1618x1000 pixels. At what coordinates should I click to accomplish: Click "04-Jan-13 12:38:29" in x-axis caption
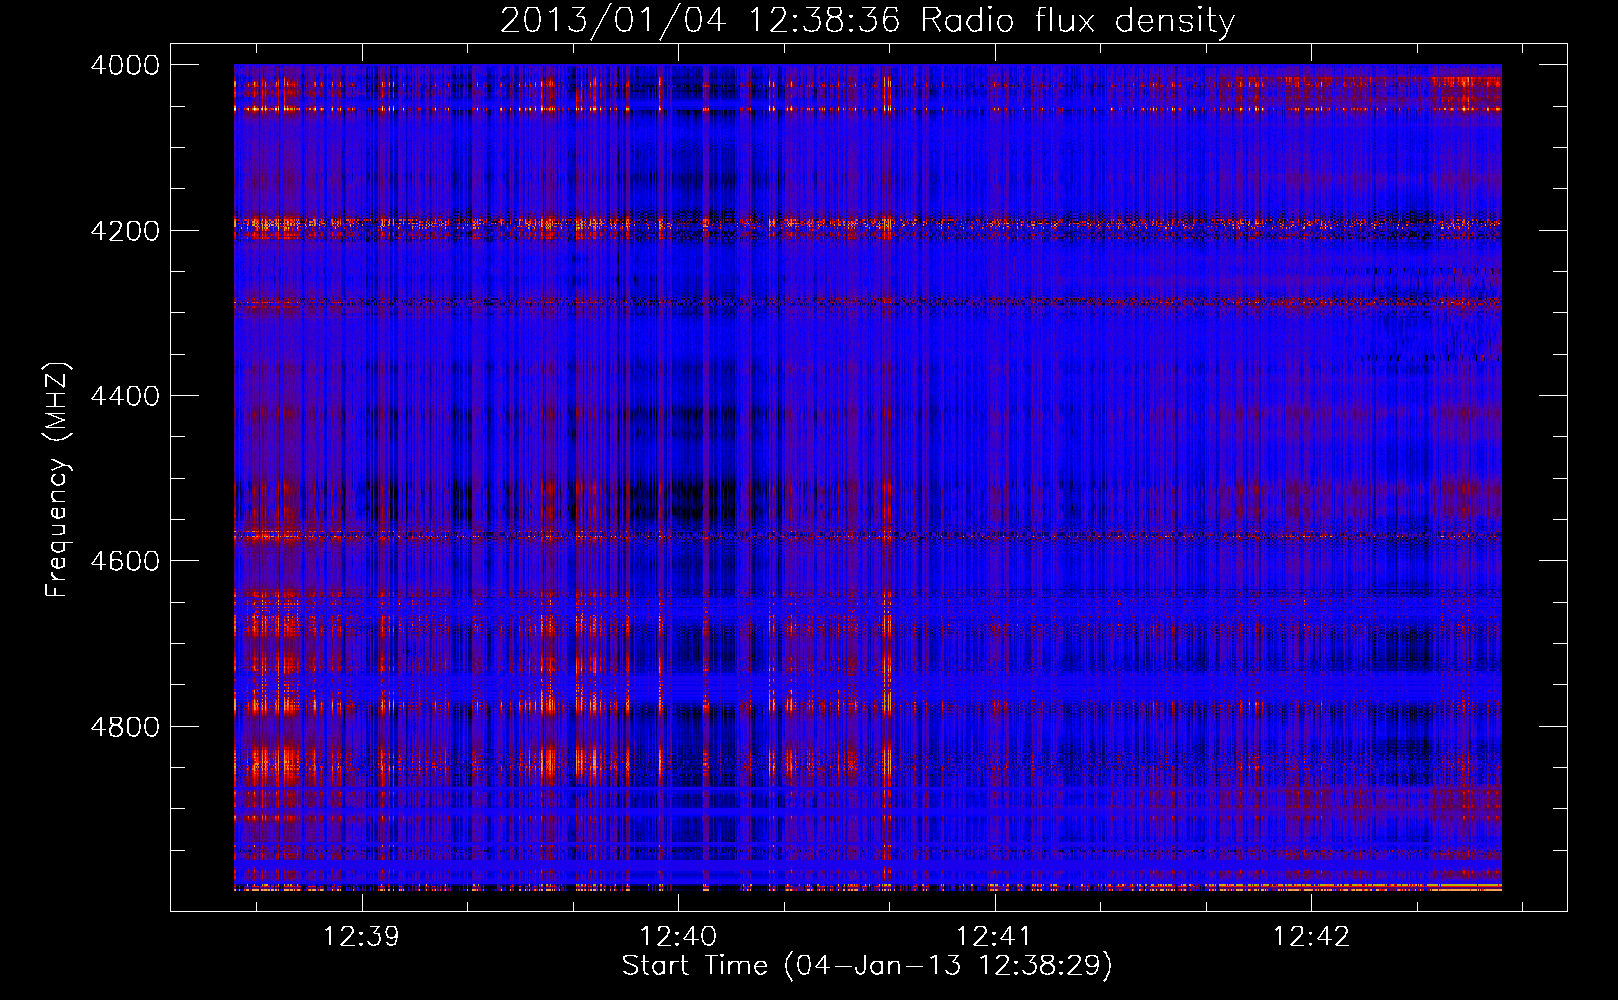948,965
